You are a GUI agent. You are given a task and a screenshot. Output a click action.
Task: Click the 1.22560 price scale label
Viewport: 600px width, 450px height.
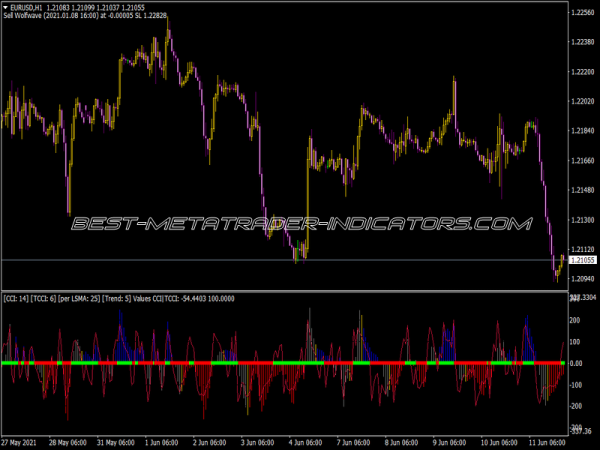tap(583, 13)
